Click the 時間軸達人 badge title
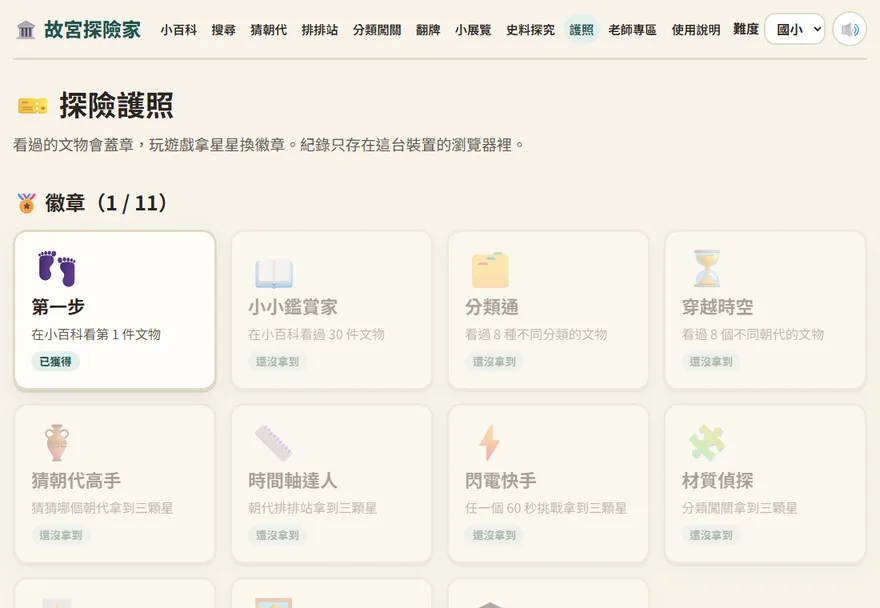Image resolution: width=880 pixels, height=608 pixels. tap(293, 481)
